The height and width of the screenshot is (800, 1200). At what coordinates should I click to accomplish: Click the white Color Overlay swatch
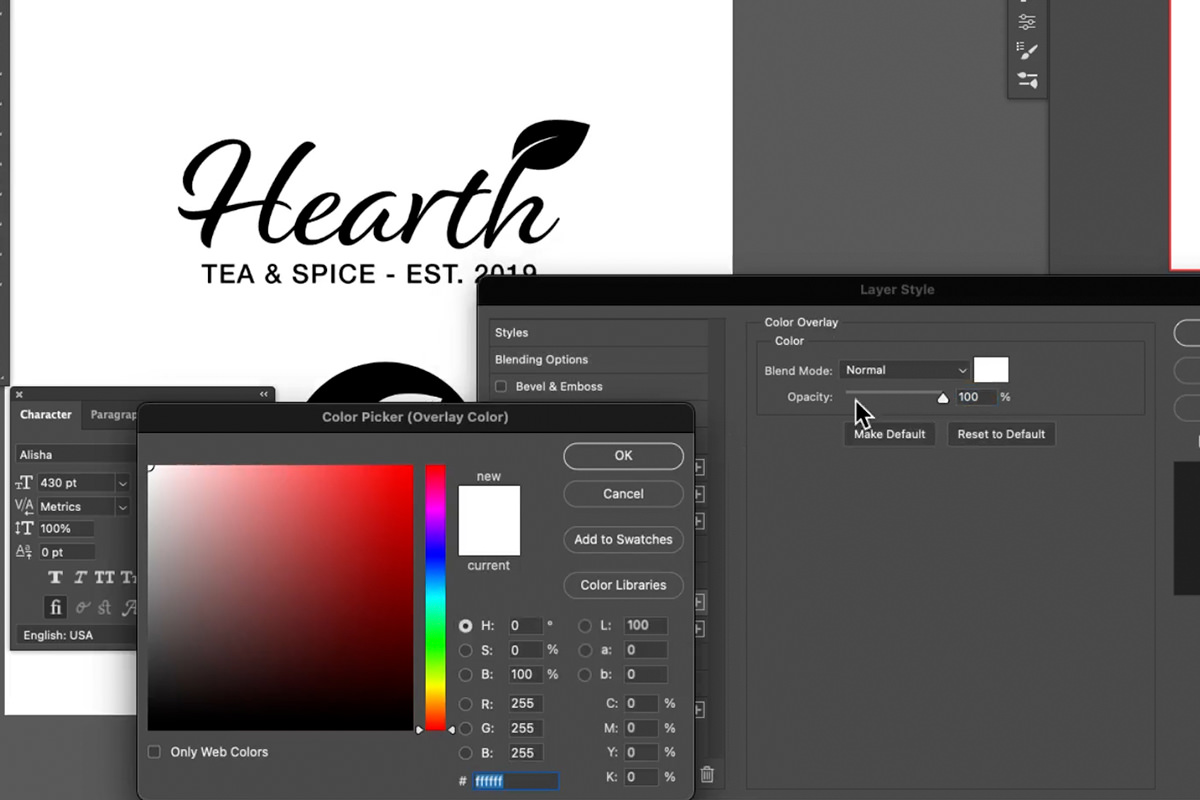990,370
